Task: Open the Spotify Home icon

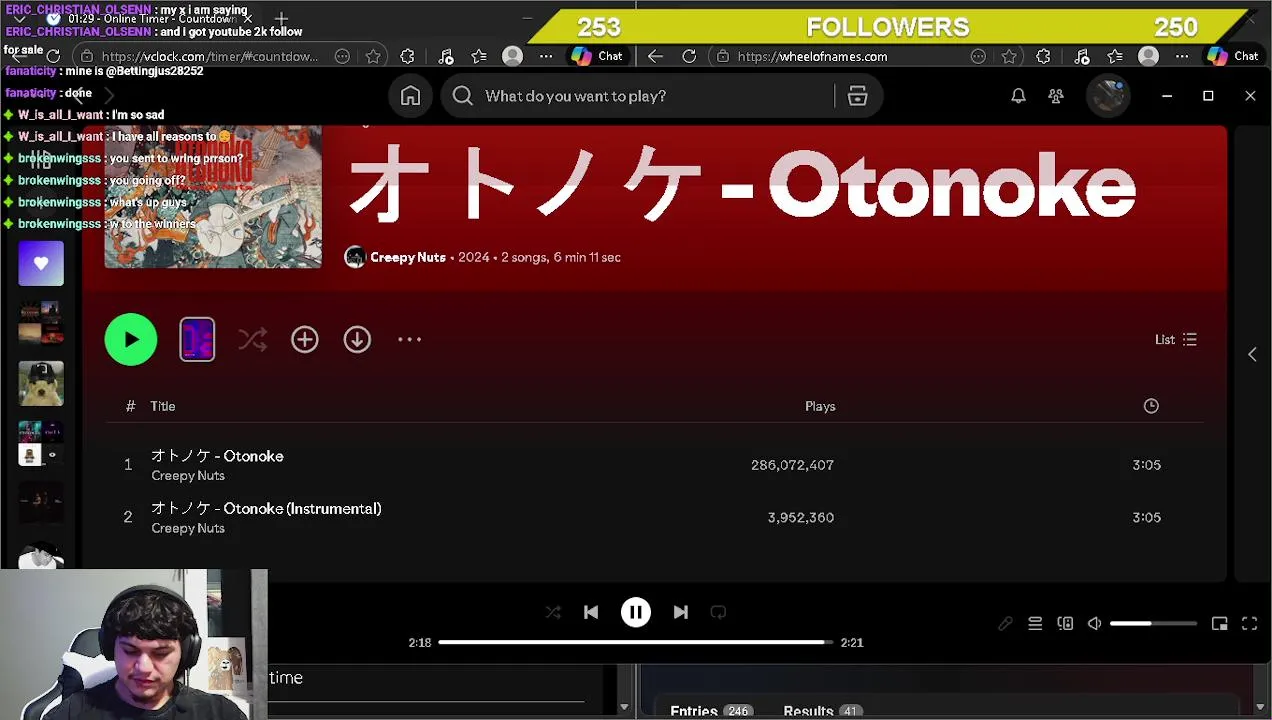Action: click(x=410, y=96)
